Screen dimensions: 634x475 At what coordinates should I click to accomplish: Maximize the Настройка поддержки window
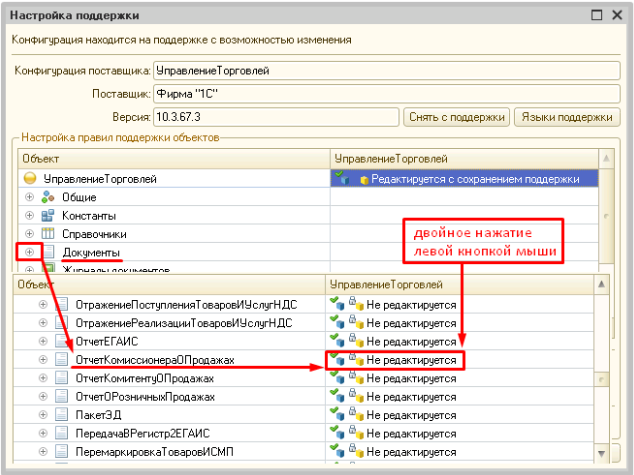(x=597, y=15)
